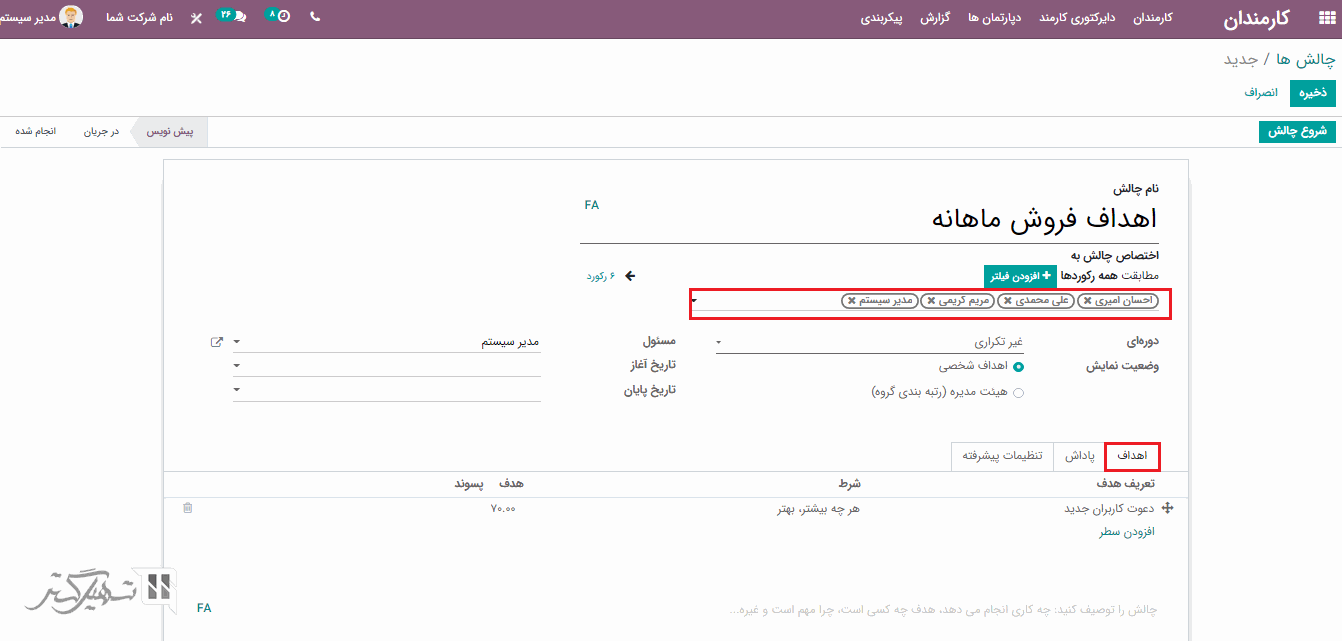This screenshot has width=1342, height=641.
Task: Click the phone icon in top bar
Action: [x=315, y=17]
